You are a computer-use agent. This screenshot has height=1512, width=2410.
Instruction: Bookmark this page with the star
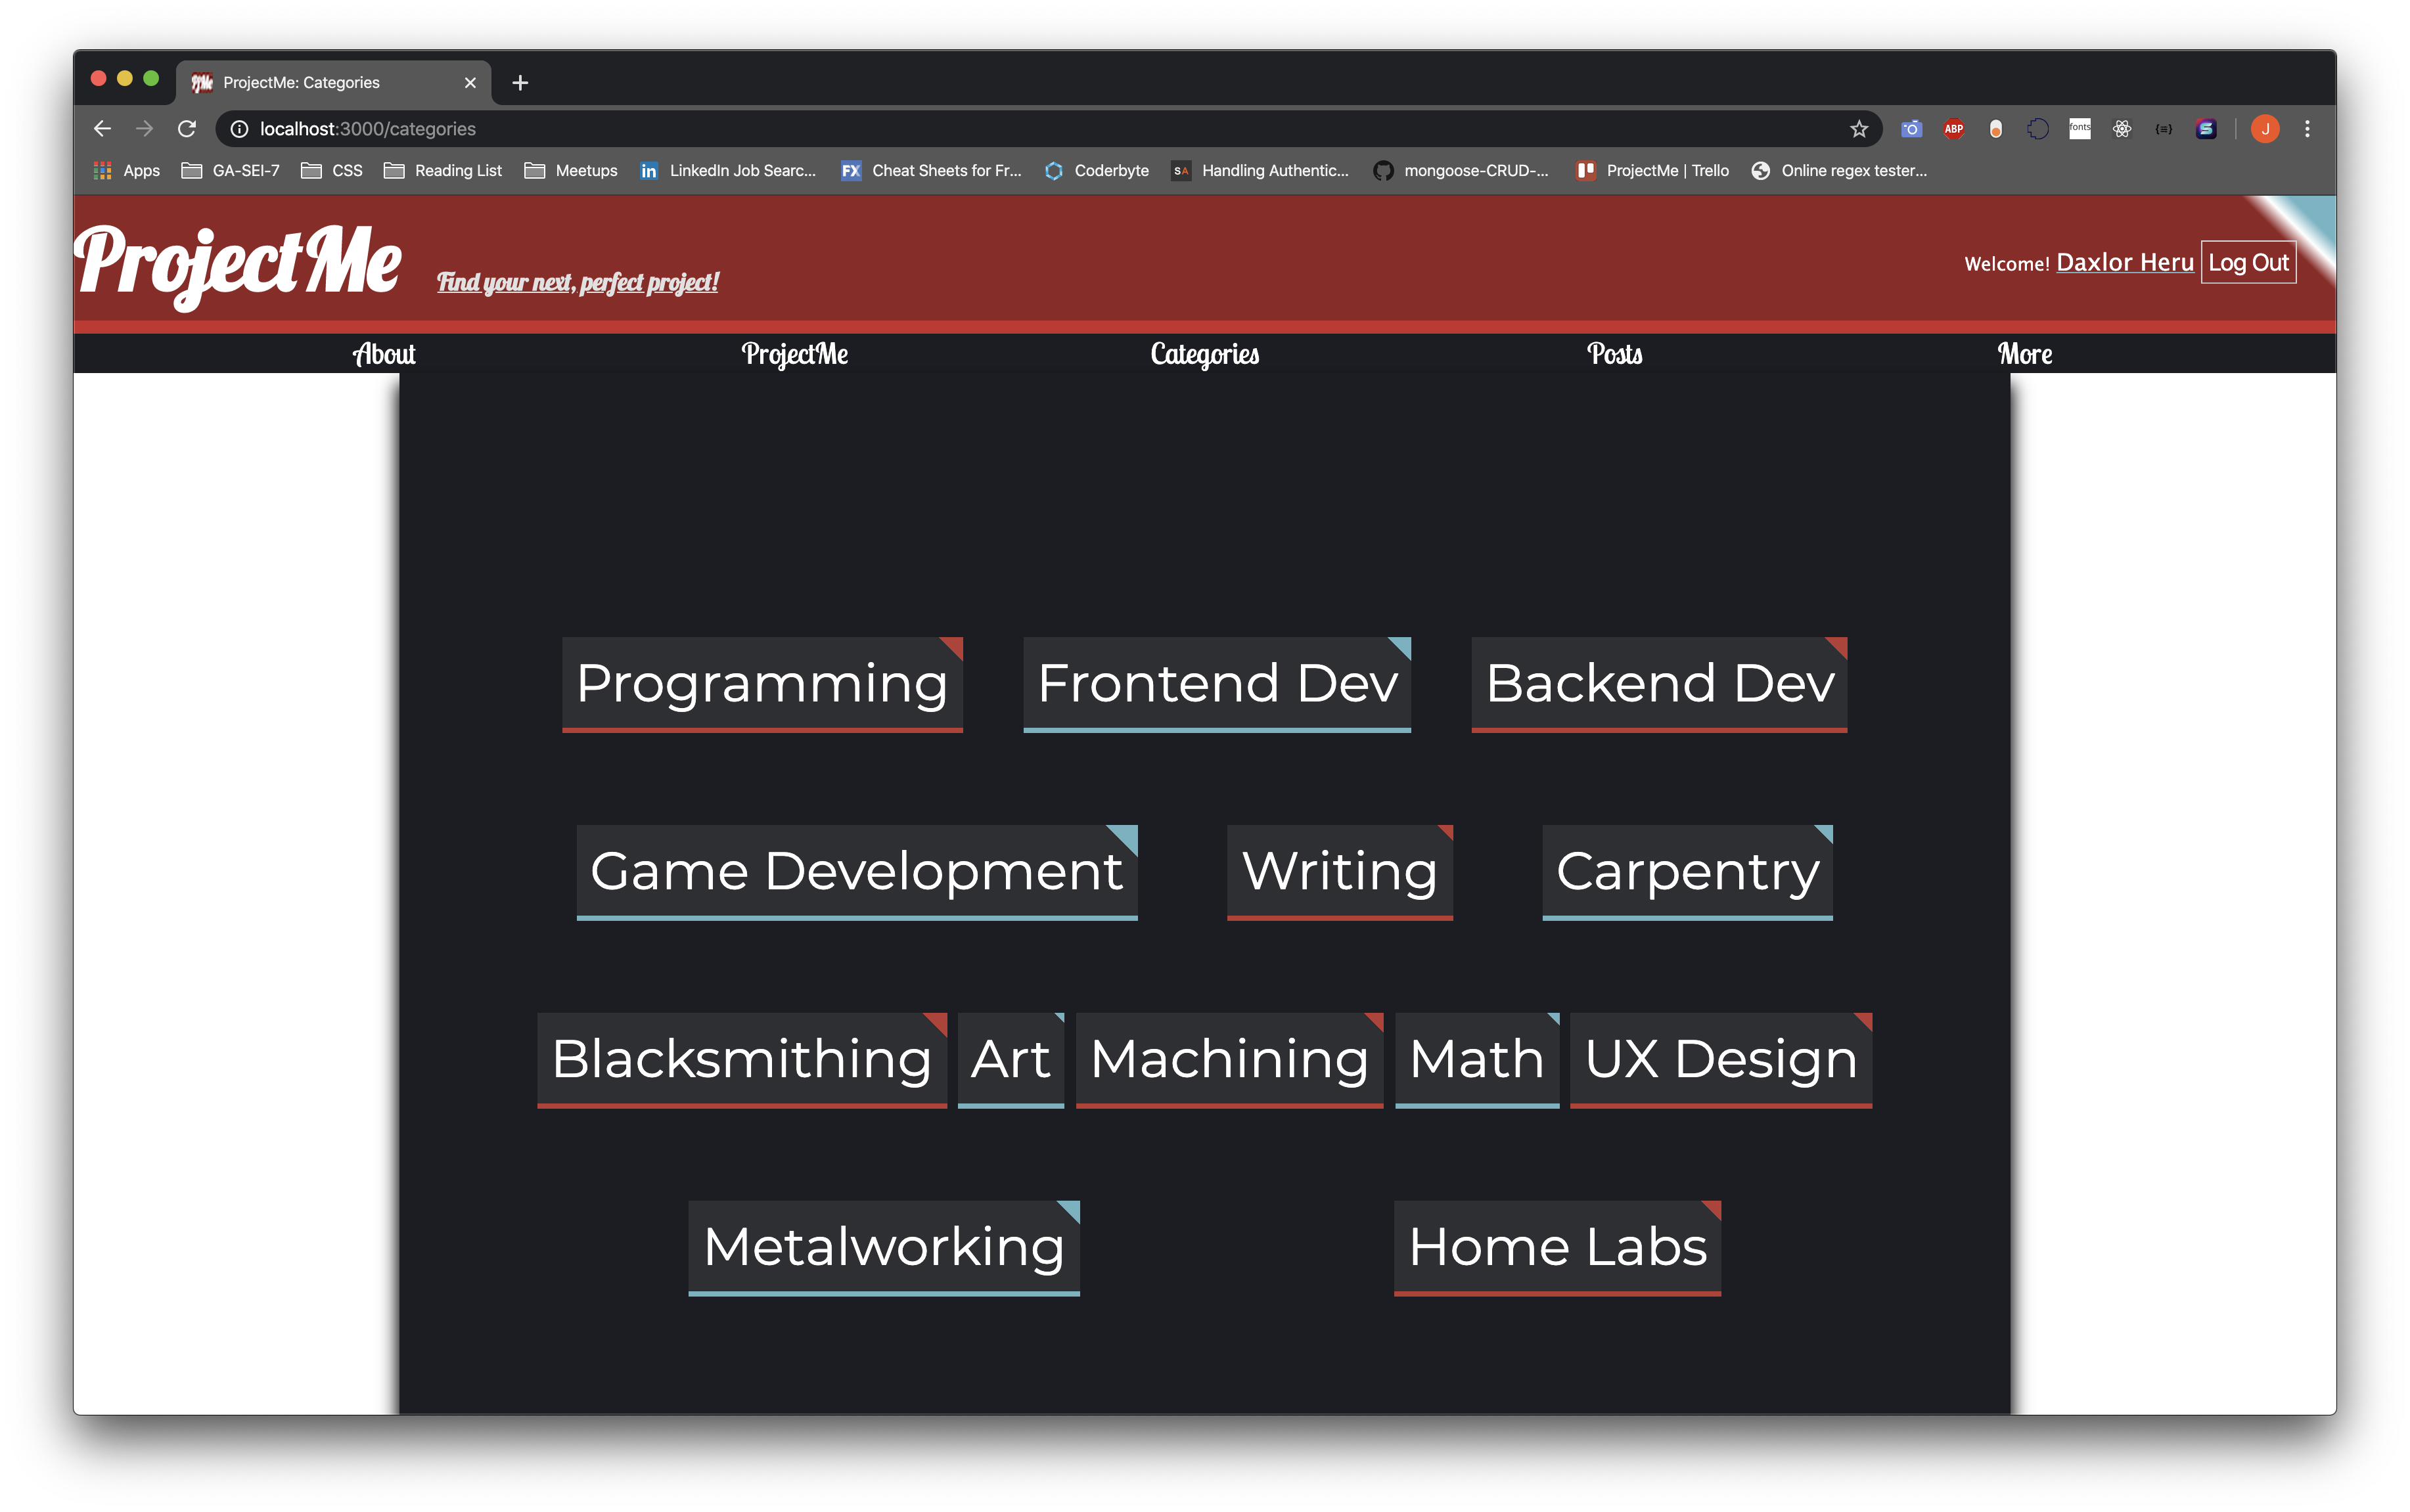click(1858, 129)
